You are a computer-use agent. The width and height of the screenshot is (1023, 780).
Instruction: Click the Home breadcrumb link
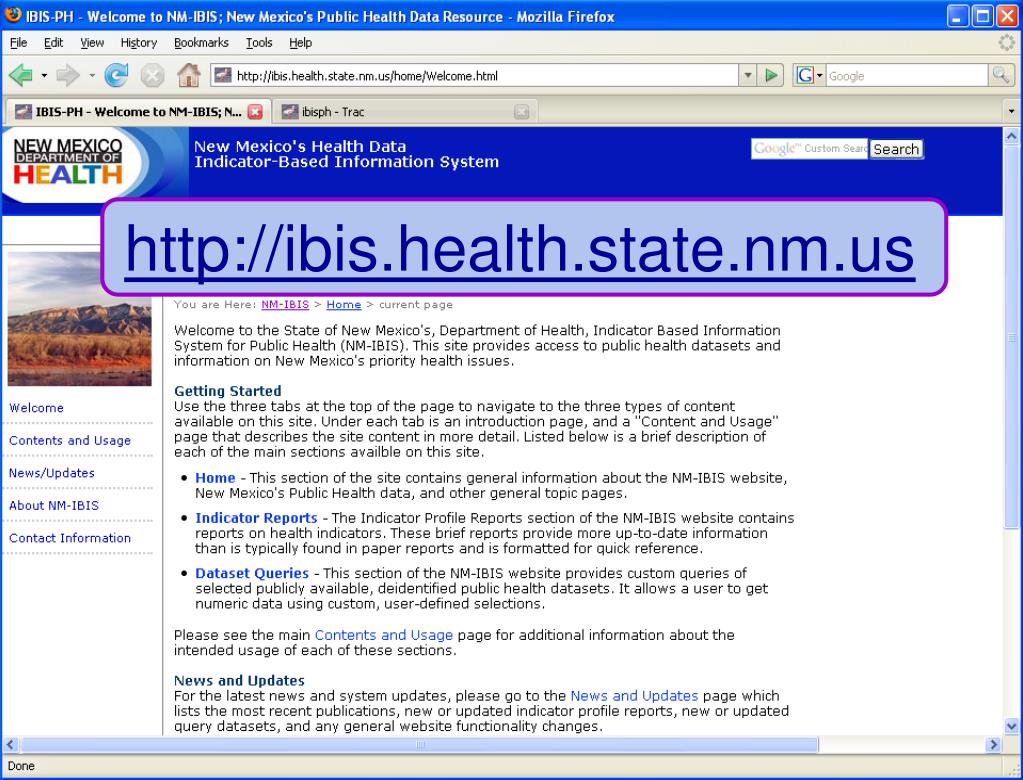click(x=344, y=305)
